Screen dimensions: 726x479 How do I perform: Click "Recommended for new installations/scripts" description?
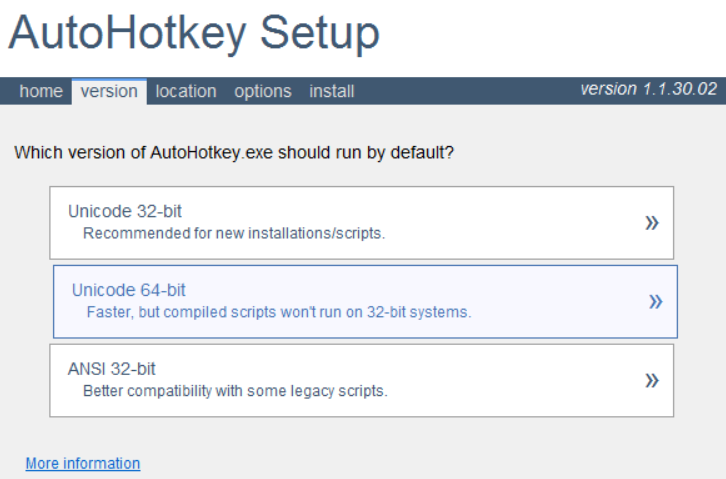pos(234,233)
